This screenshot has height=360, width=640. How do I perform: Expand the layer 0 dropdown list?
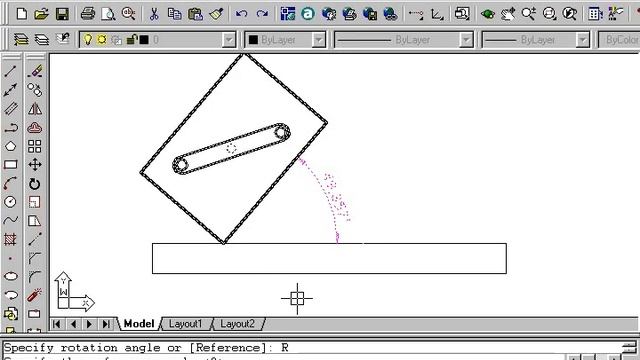click(229, 40)
